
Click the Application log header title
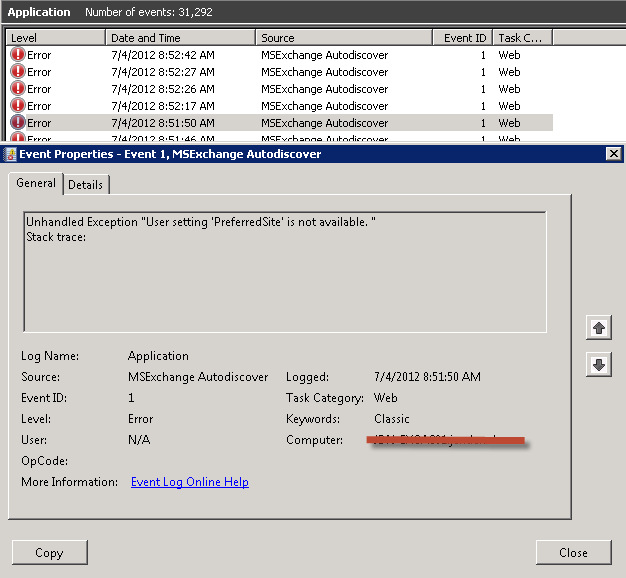coord(39,12)
